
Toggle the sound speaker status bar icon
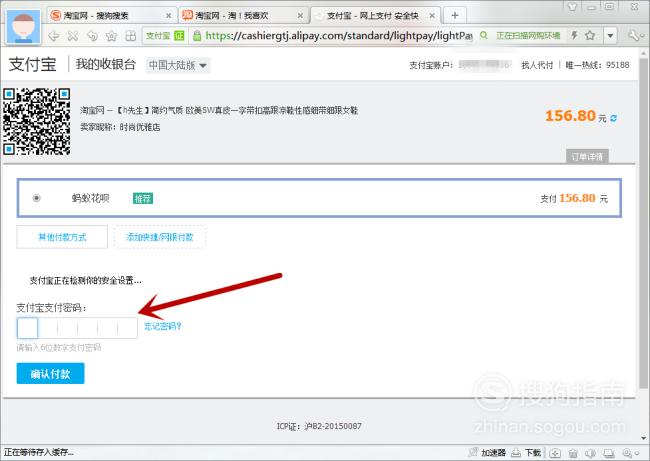tap(590, 453)
